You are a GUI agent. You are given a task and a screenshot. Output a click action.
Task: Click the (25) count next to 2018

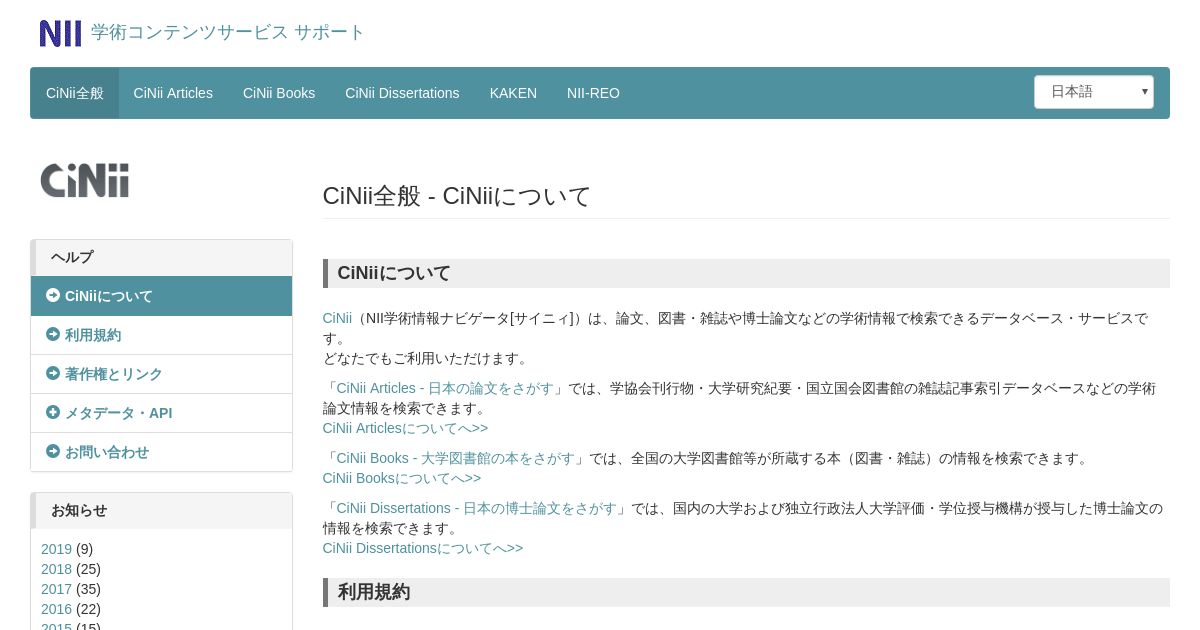(x=88, y=569)
